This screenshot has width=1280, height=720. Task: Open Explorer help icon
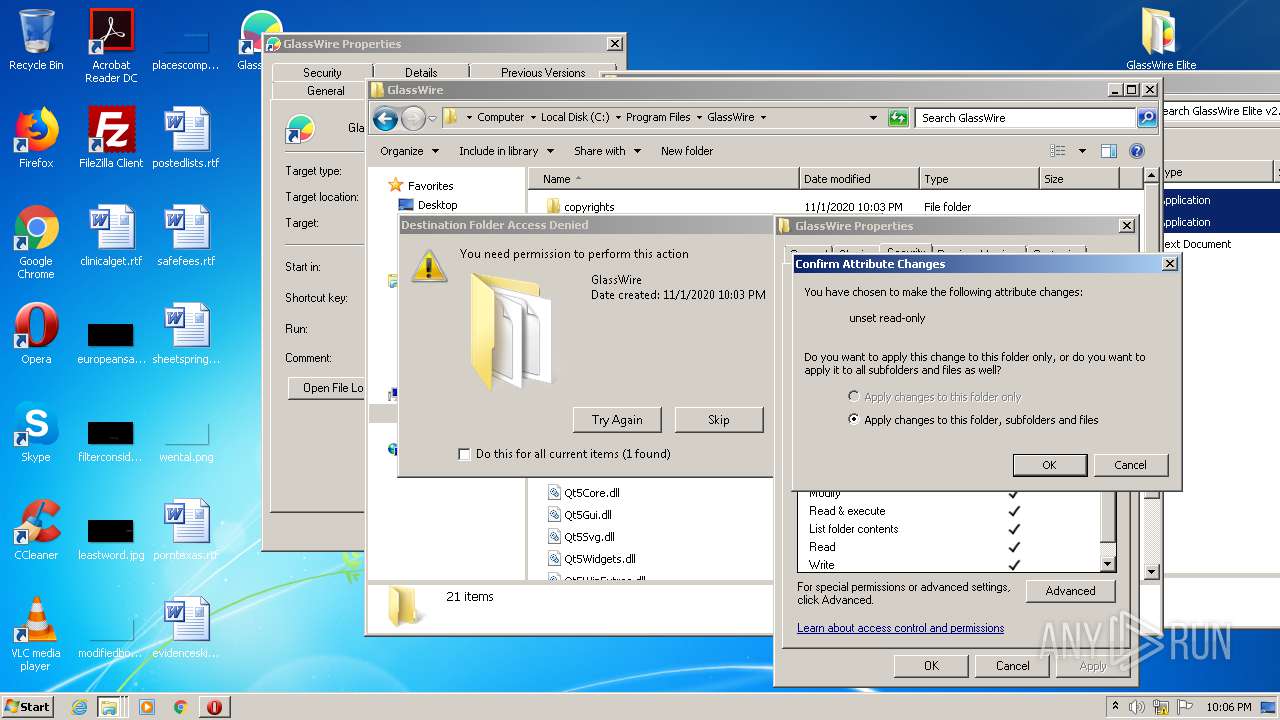tap(1137, 151)
